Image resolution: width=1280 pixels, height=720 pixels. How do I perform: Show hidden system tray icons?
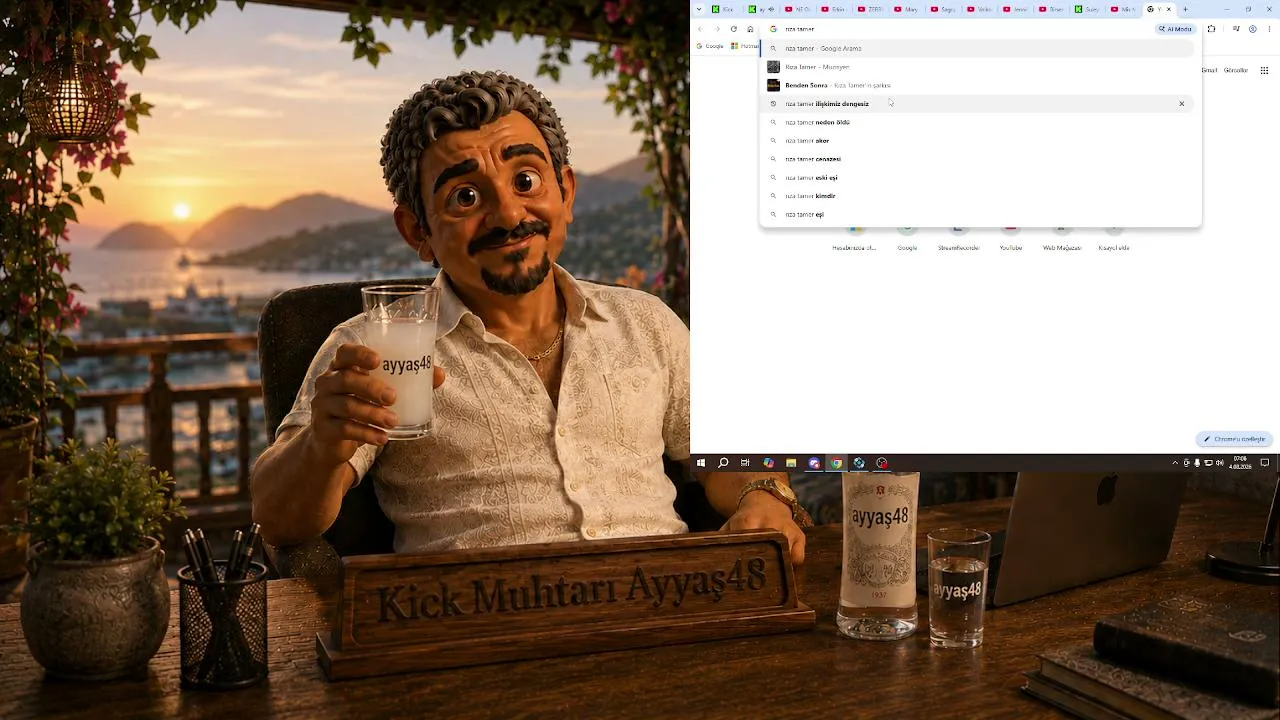[1175, 463]
